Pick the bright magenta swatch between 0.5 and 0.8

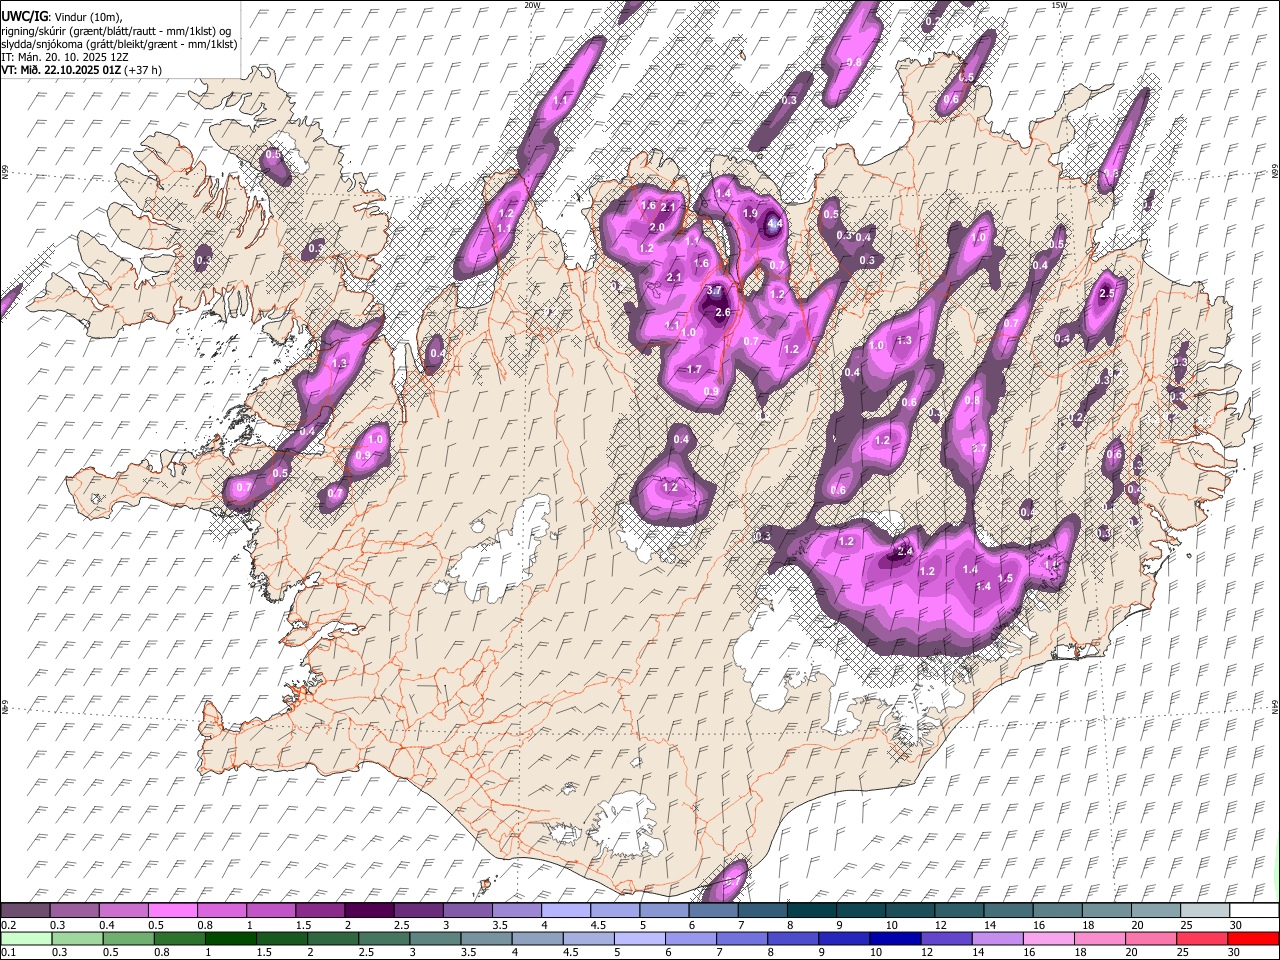[172, 911]
